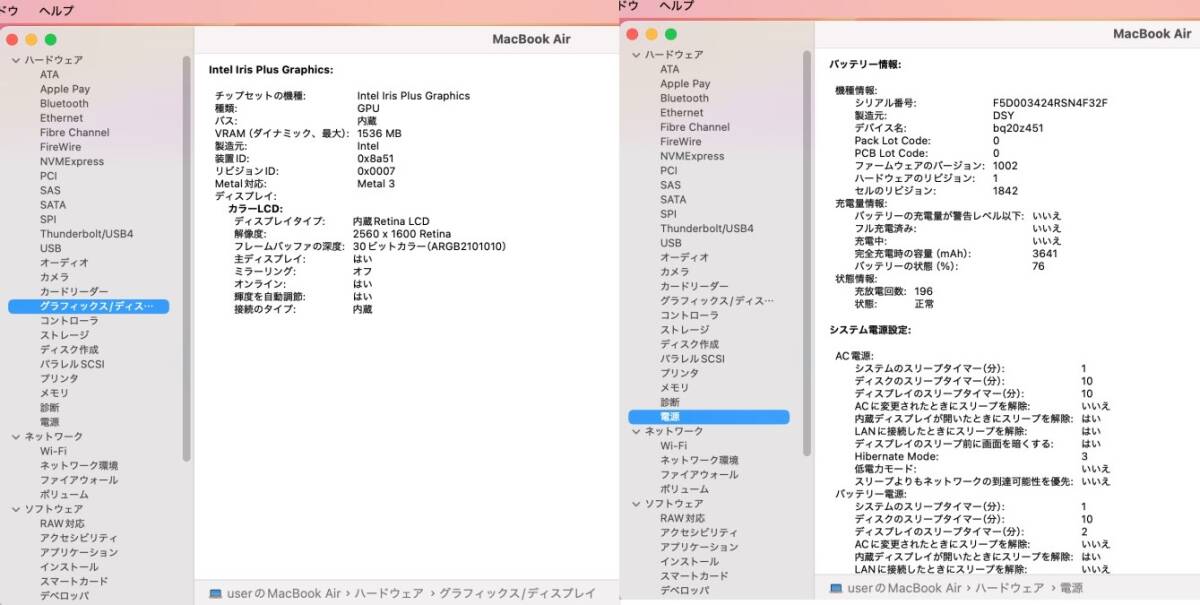The width and height of the screenshot is (1200, 605).
Task: Click the cycle count value 196
Action: click(923, 291)
